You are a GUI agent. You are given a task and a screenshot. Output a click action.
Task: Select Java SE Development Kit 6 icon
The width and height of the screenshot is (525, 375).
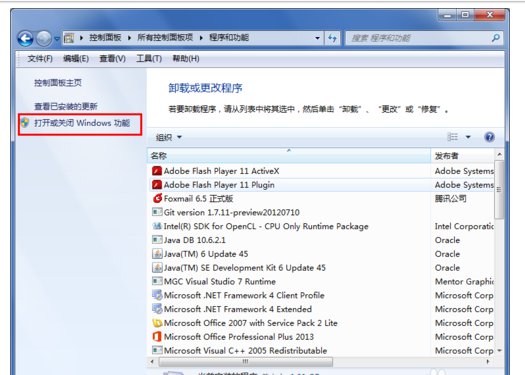pos(157,268)
